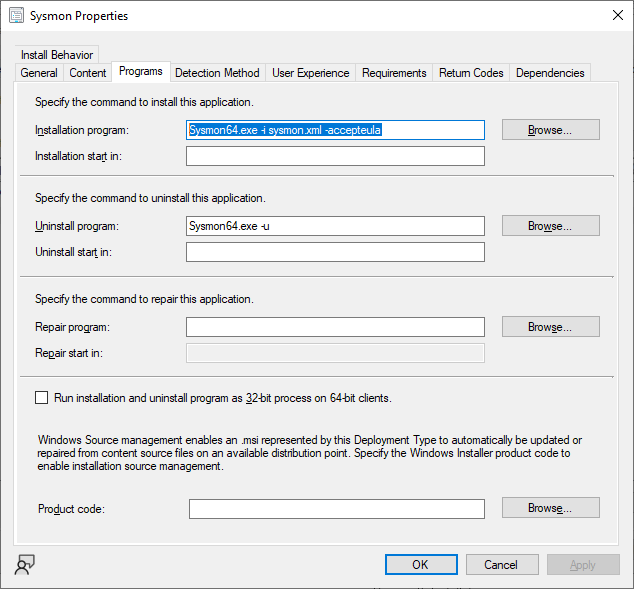This screenshot has width=634, height=589.
Task: Click the 'Uninstall program:' label
Action: (x=77, y=226)
